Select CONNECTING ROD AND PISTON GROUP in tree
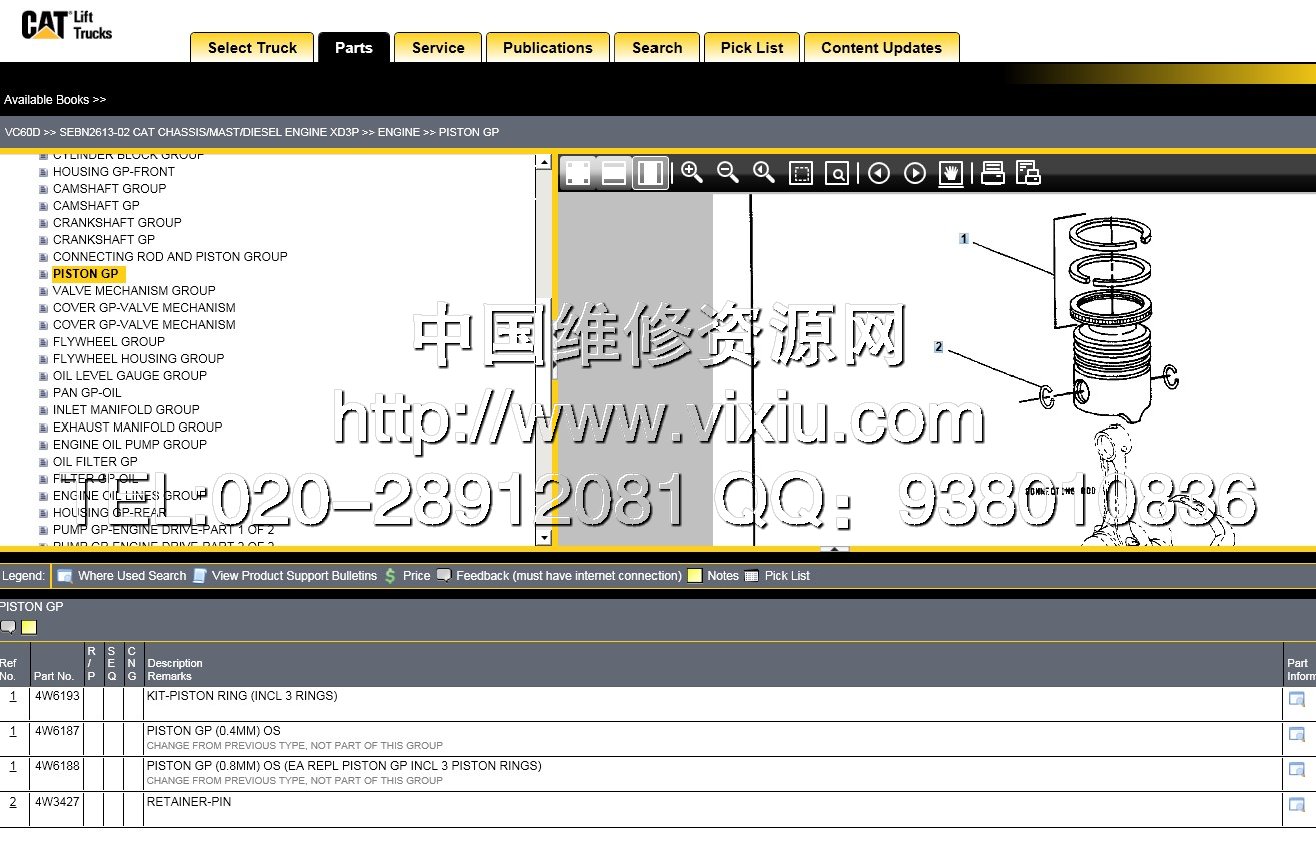This screenshot has width=1316, height=848. tap(170, 257)
